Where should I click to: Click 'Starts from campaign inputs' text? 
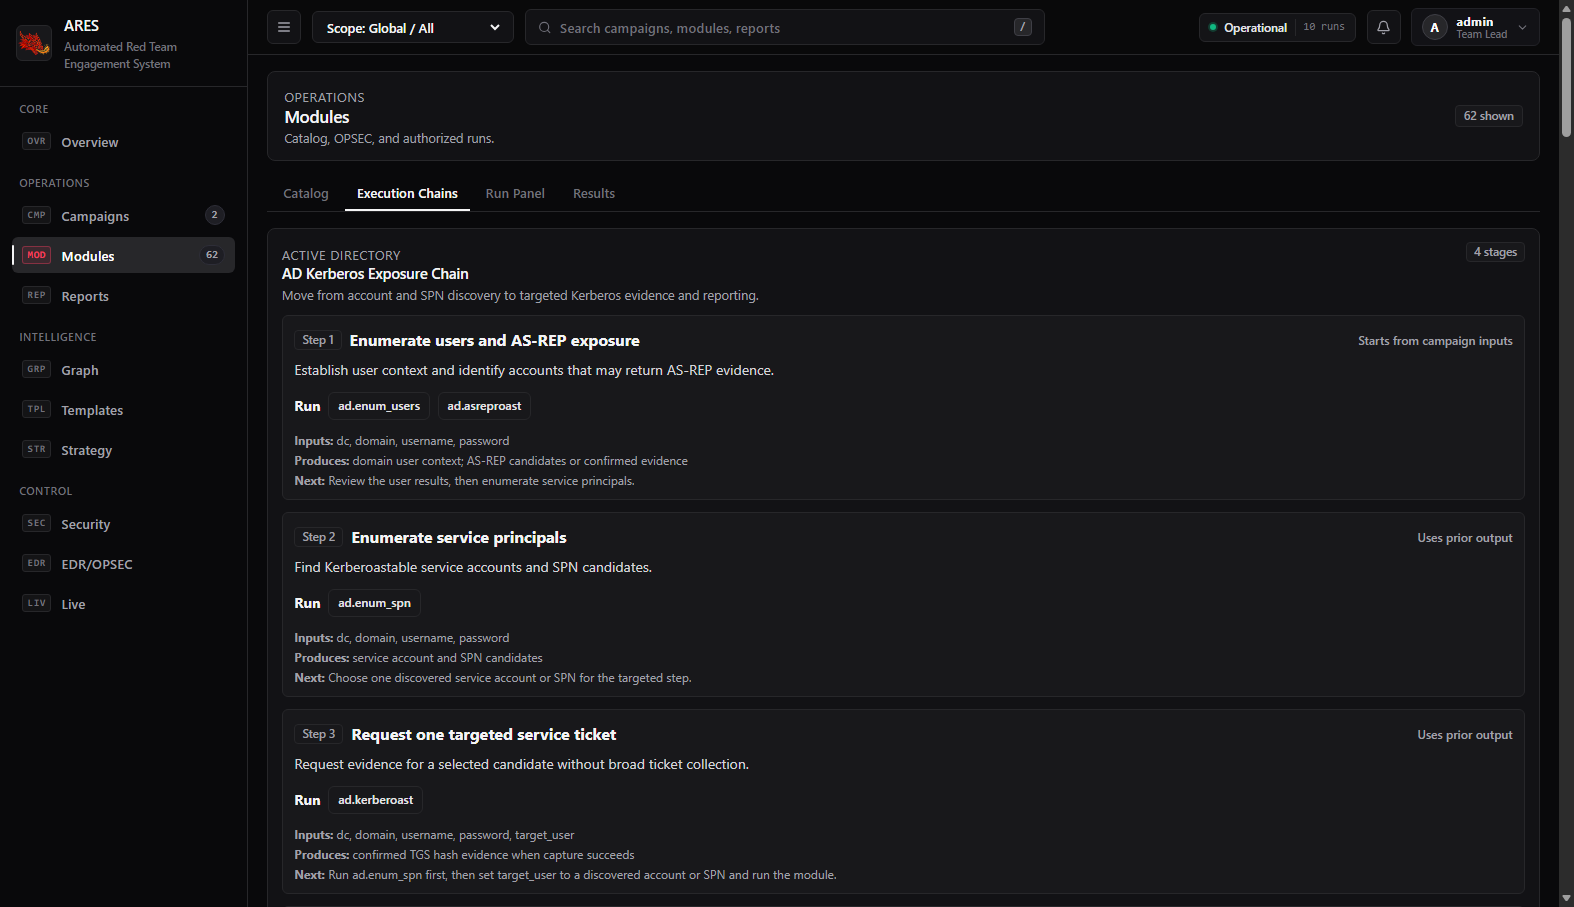tap(1435, 341)
